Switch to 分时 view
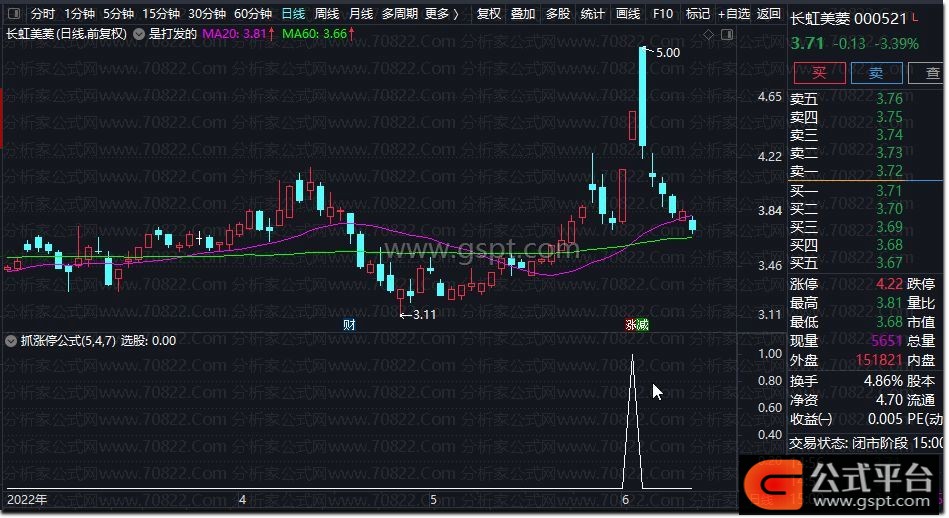Image resolution: width=949 pixels, height=518 pixels. [42, 13]
